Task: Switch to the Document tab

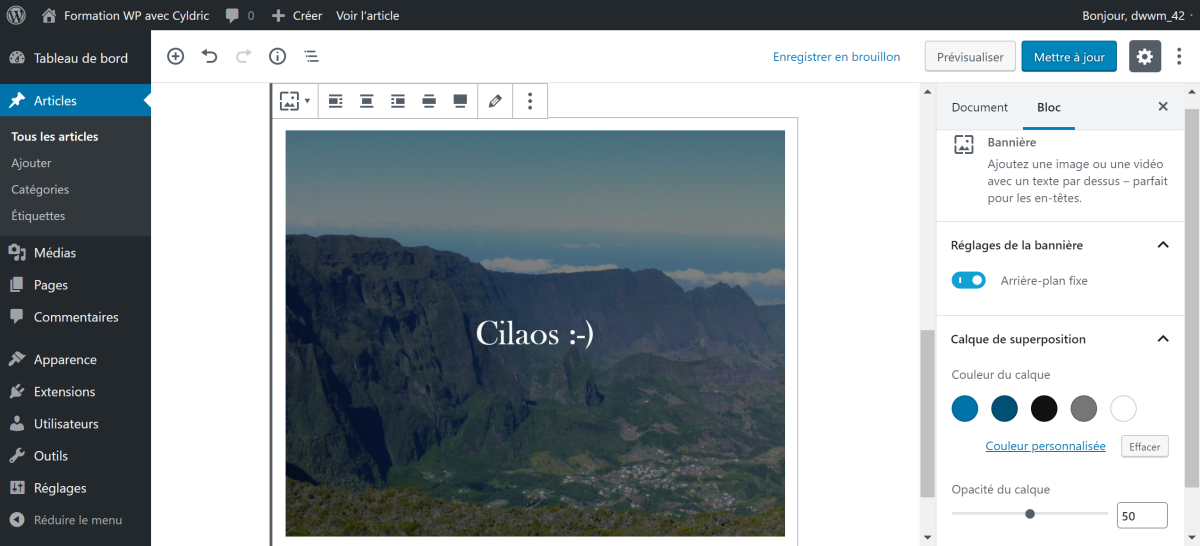Action: [x=980, y=107]
